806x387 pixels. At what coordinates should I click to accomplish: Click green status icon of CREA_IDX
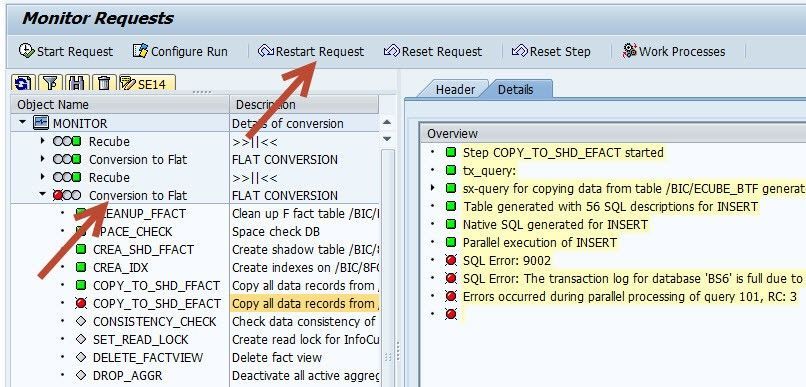81,268
